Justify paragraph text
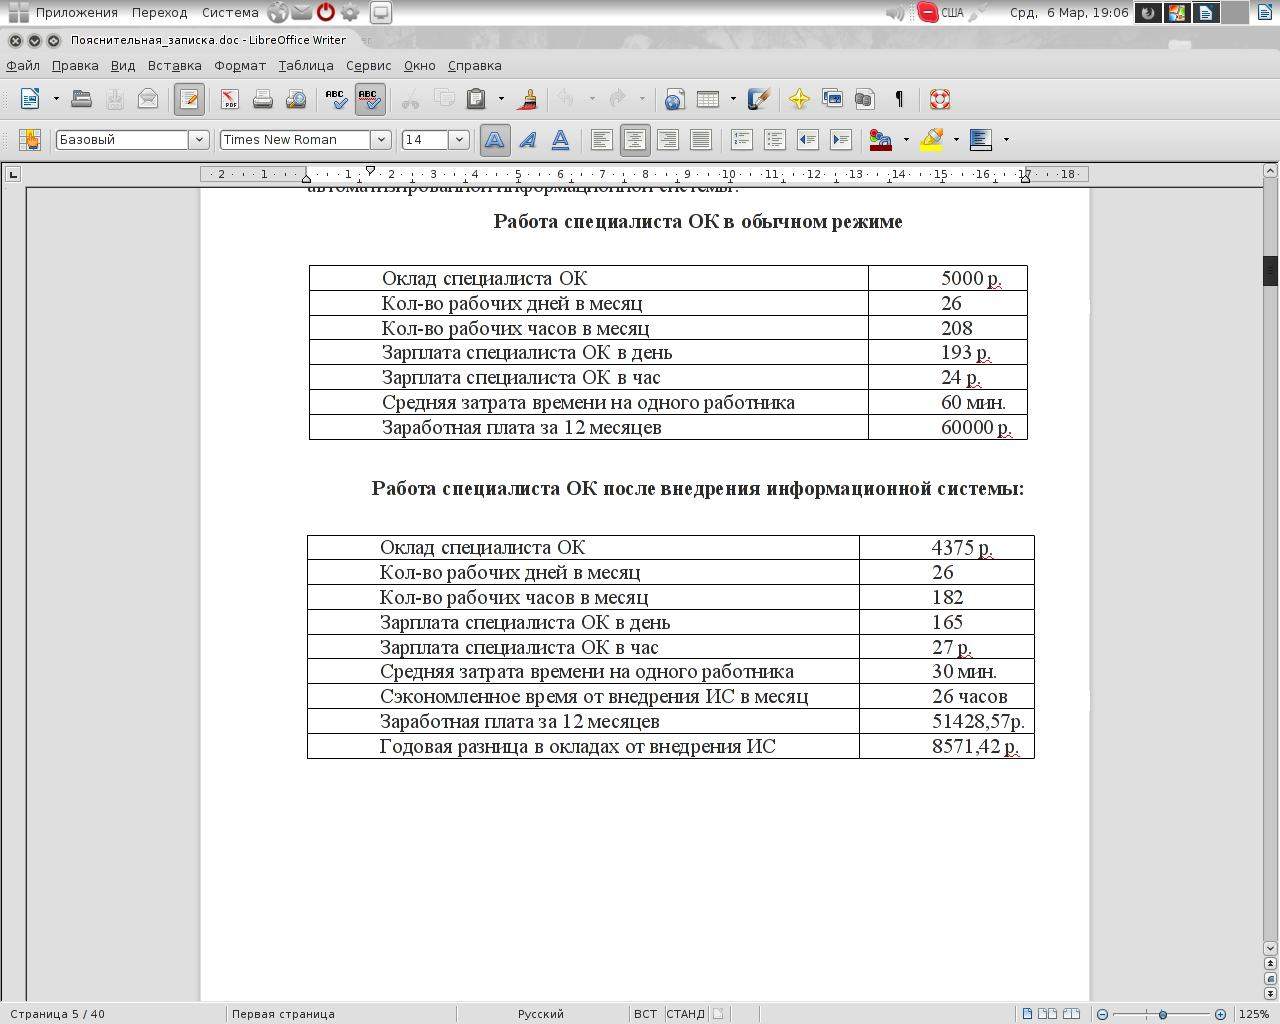 pyautogui.click(x=700, y=140)
